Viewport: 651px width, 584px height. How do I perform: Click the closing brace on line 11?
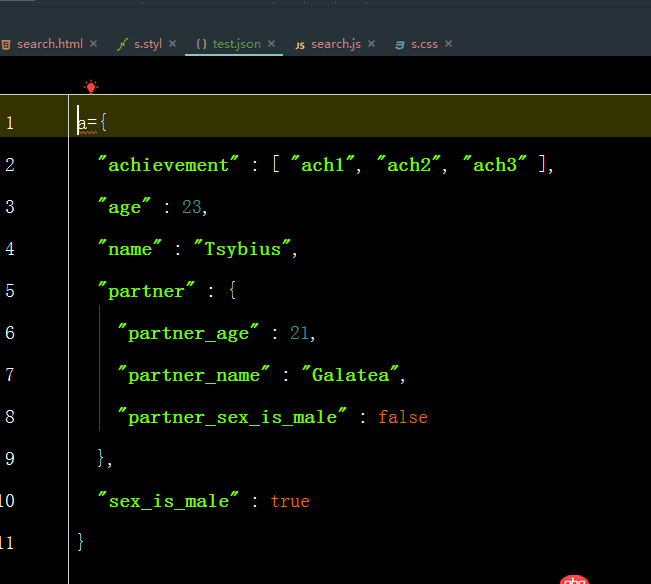coord(81,542)
